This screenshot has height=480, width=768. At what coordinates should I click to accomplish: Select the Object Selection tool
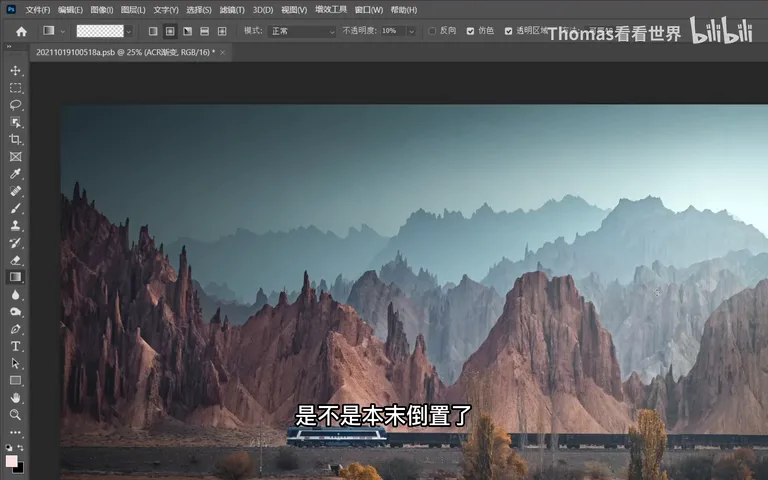15,122
